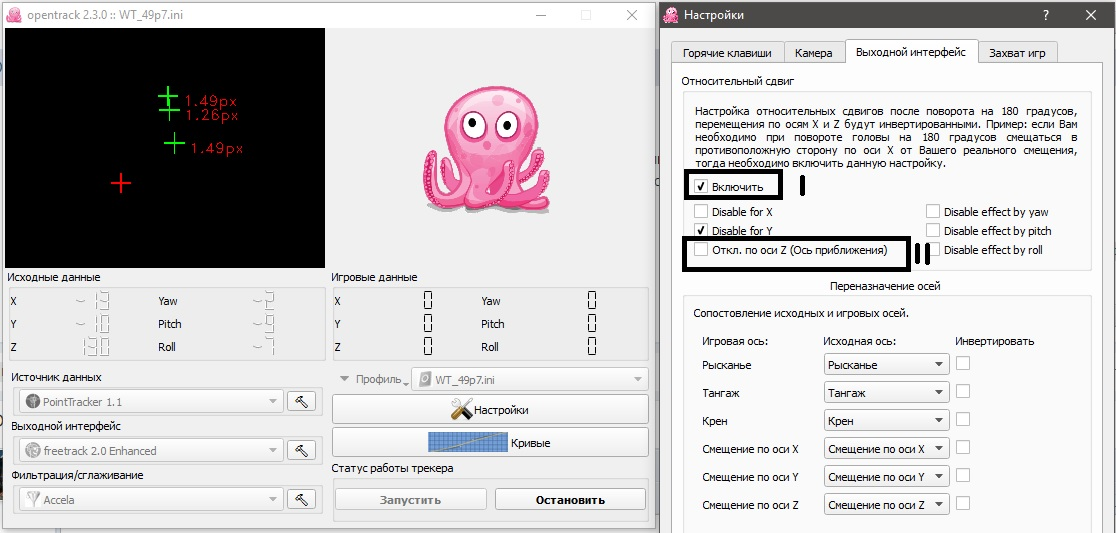Invert the Тангаж axis checkbox

pyautogui.click(x=963, y=391)
